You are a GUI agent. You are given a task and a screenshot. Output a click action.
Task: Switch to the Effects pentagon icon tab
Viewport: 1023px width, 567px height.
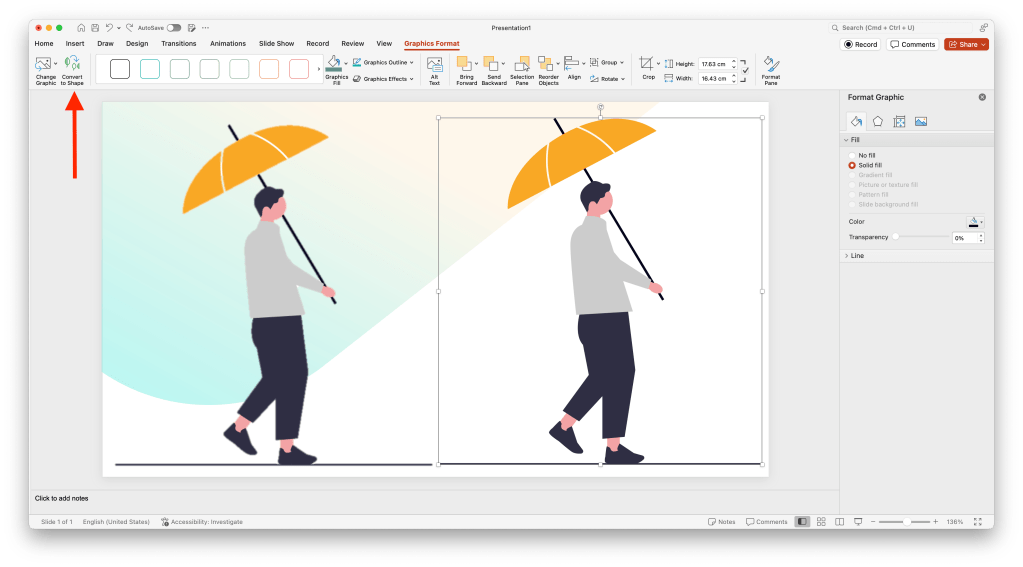coord(877,121)
